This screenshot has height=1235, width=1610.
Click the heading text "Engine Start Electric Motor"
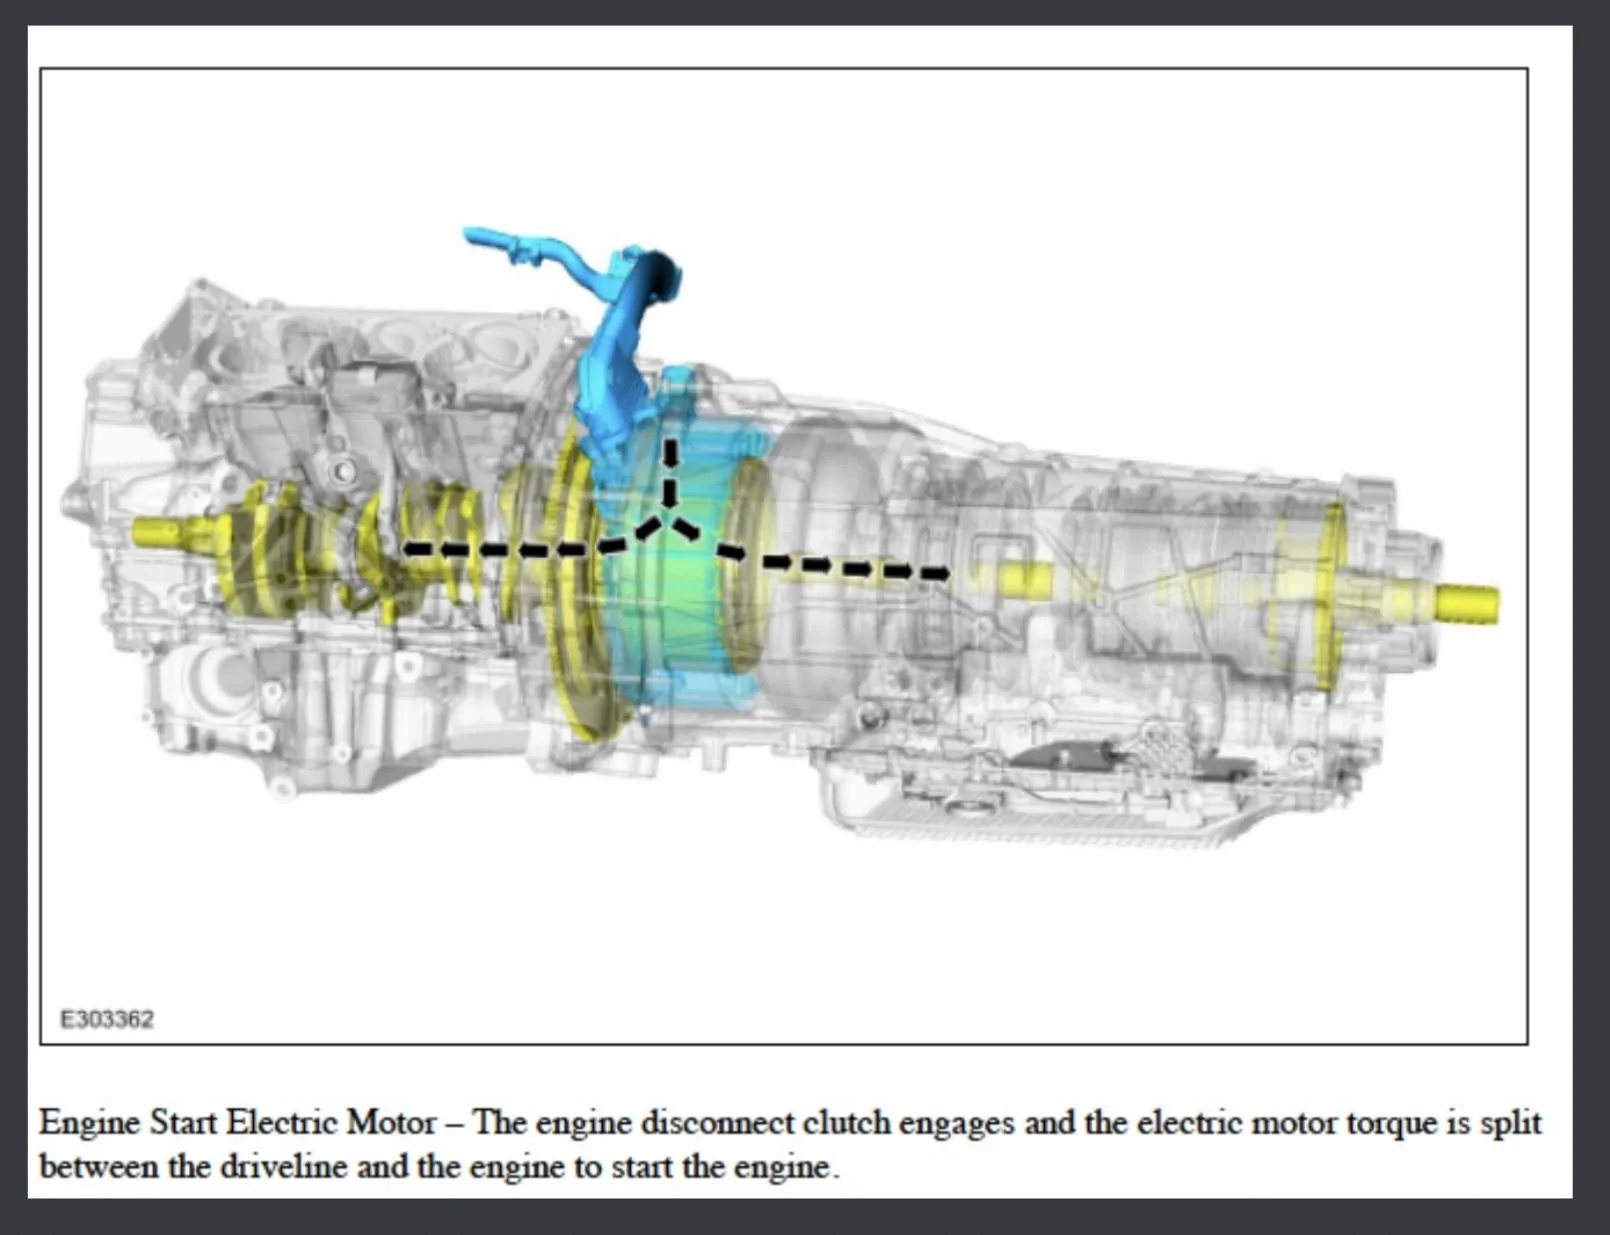tap(238, 1122)
